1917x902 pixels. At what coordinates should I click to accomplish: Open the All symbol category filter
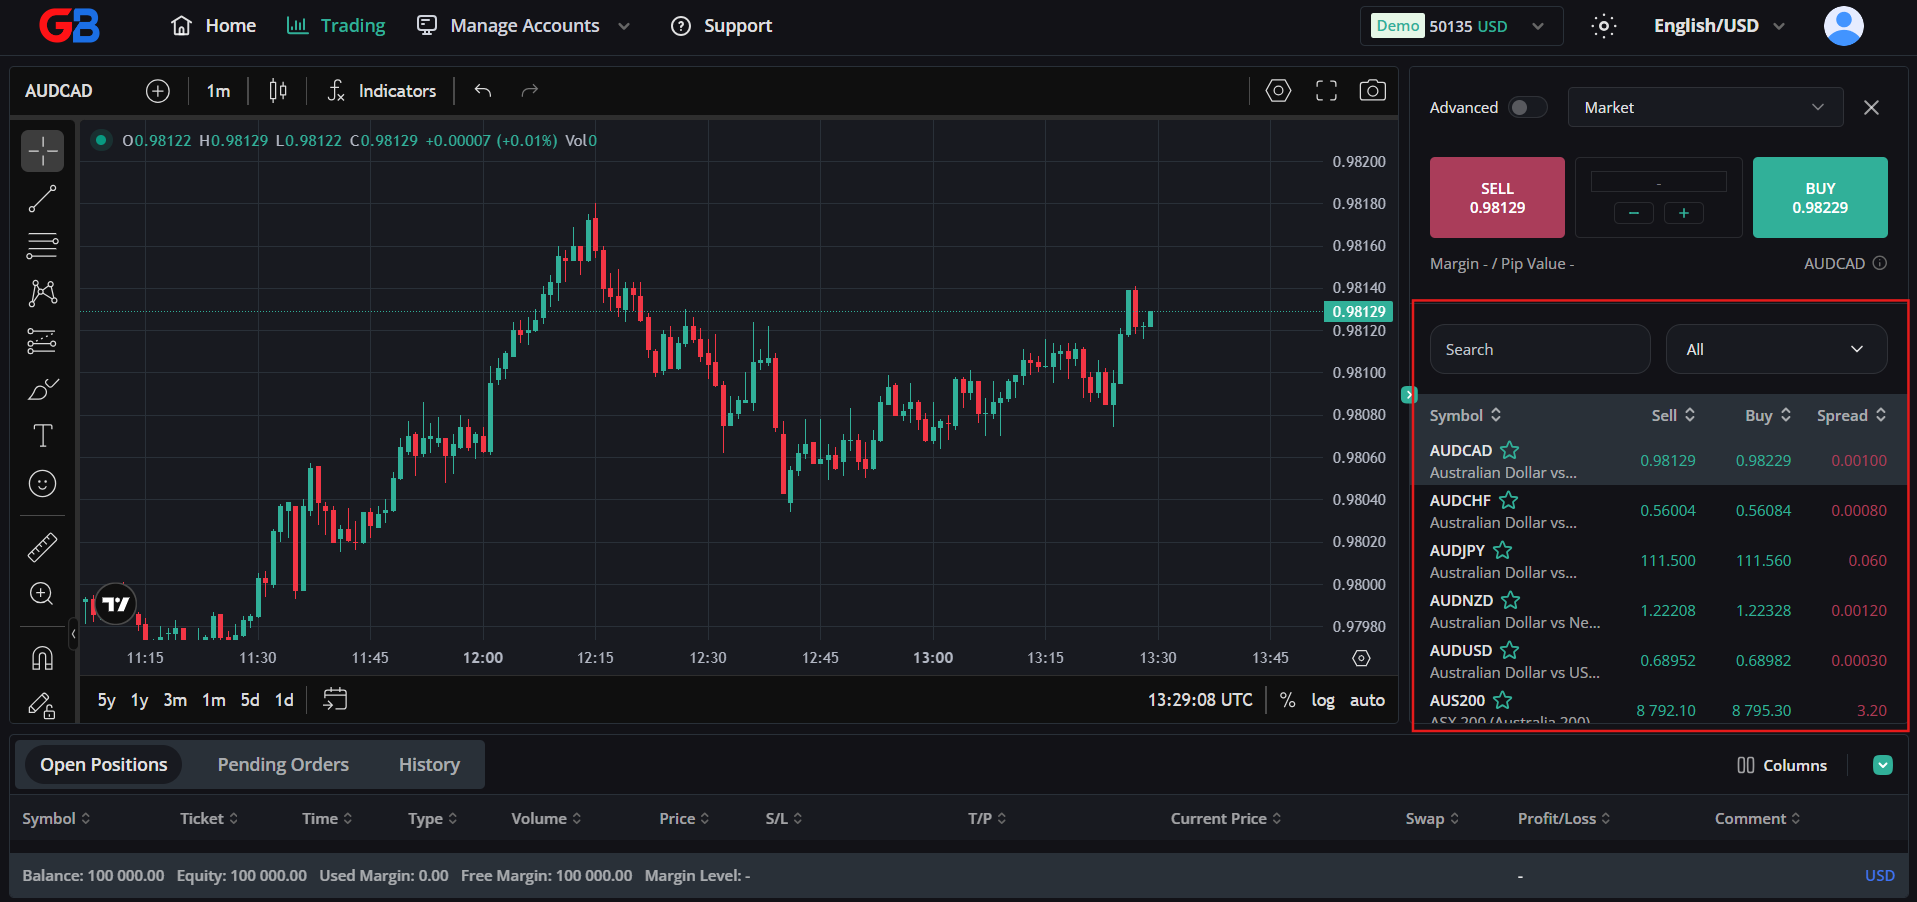pos(1776,349)
